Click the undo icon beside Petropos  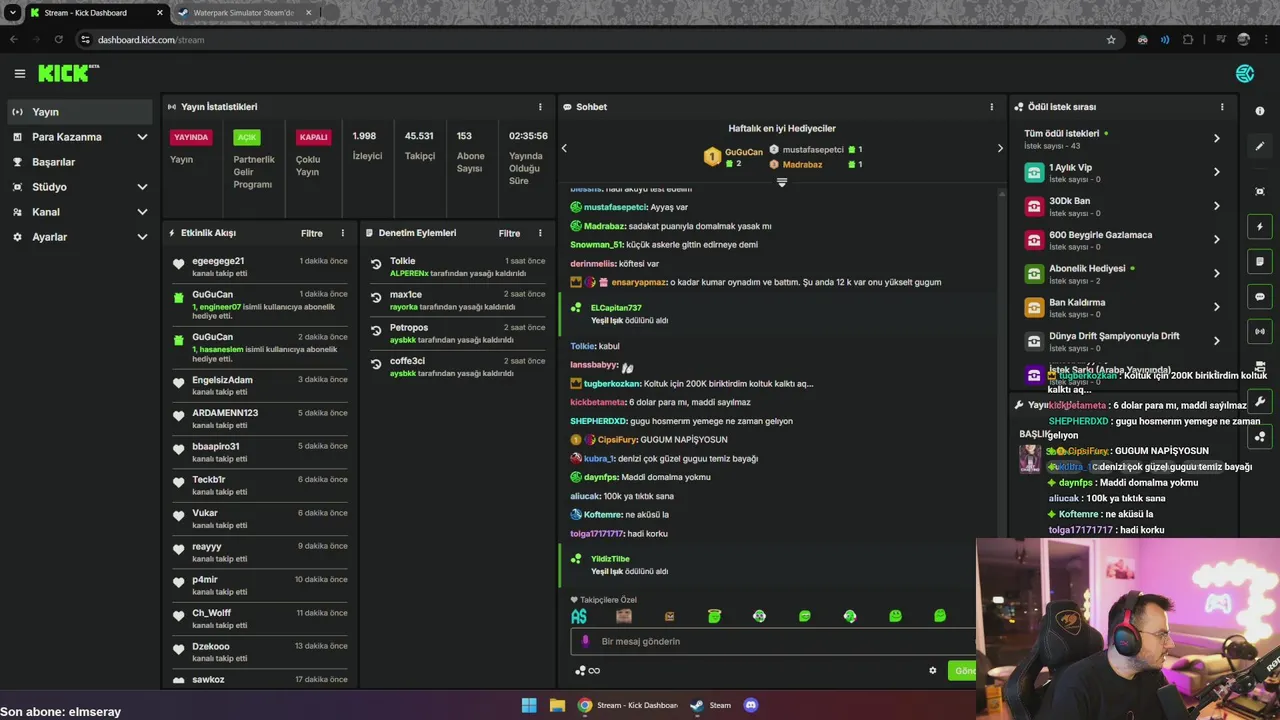click(x=376, y=331)
